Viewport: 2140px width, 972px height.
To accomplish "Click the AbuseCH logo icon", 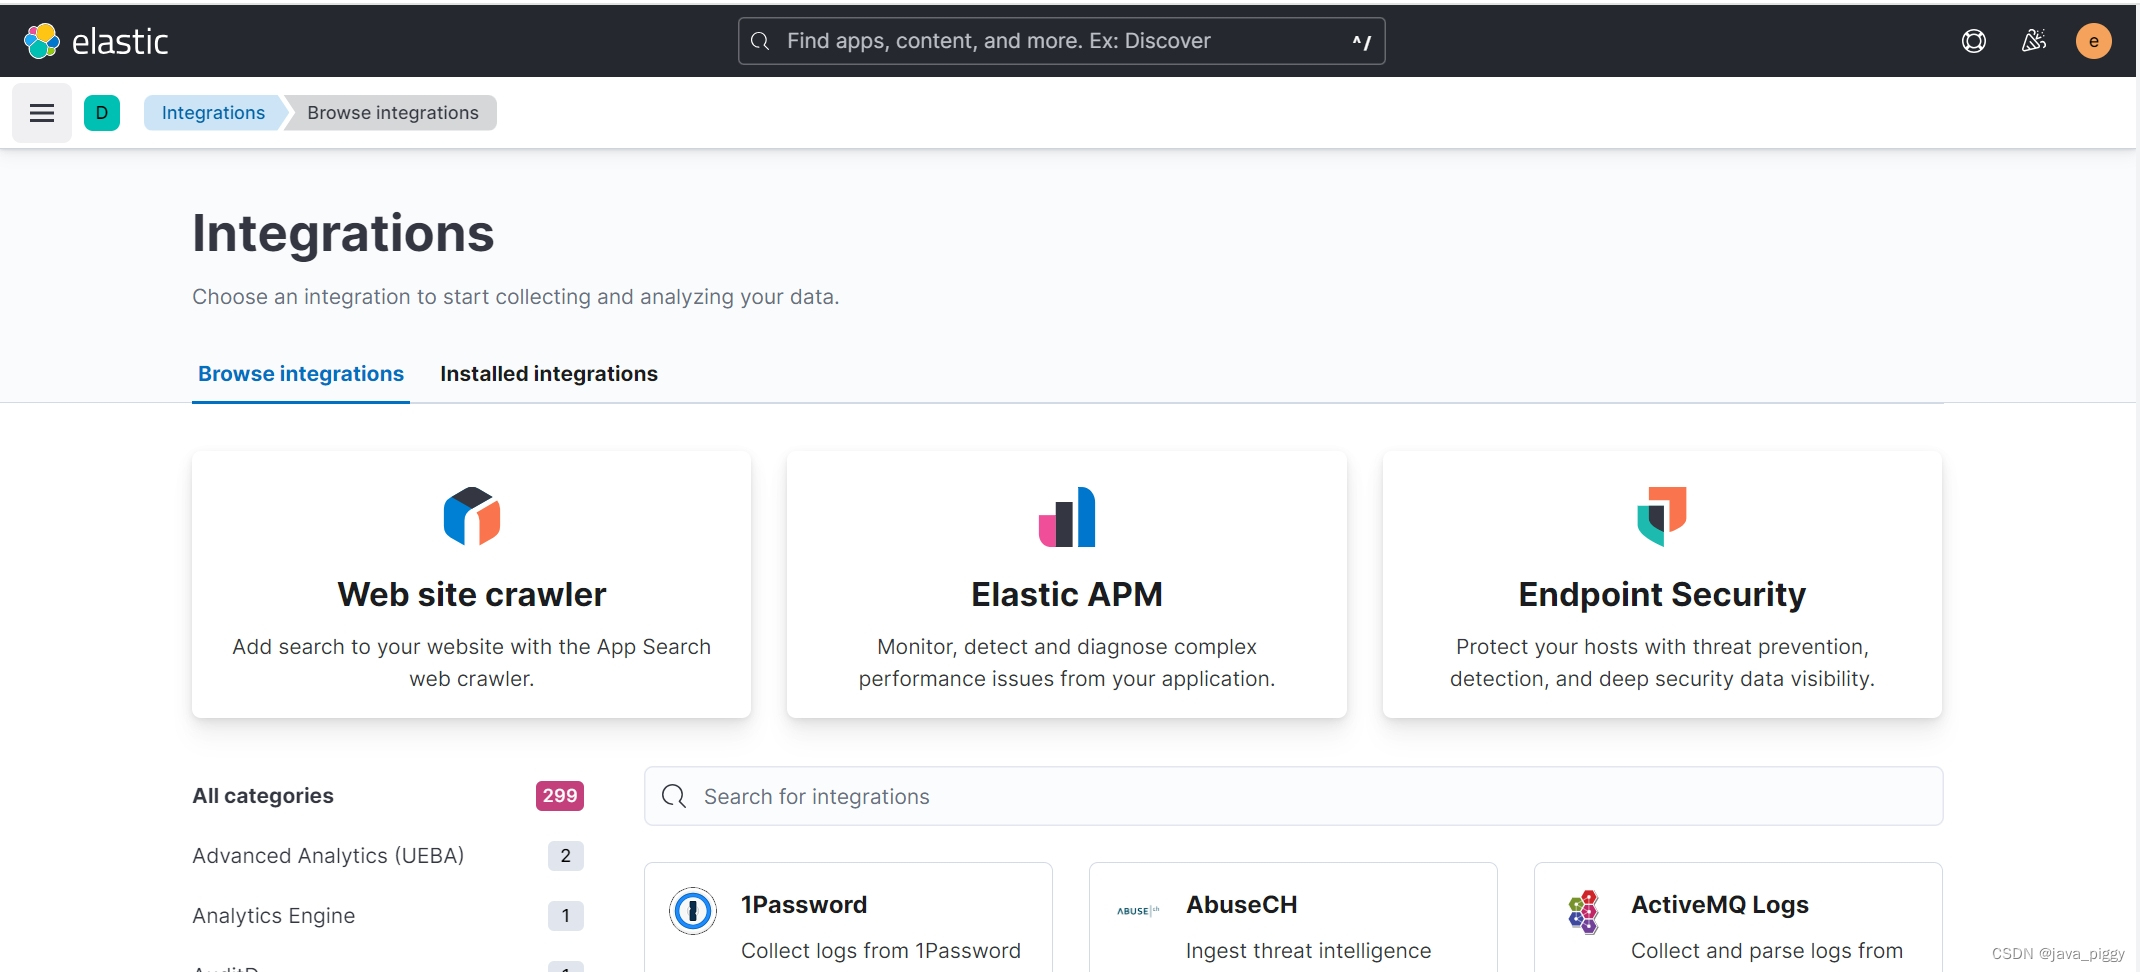I will 1137,911.
